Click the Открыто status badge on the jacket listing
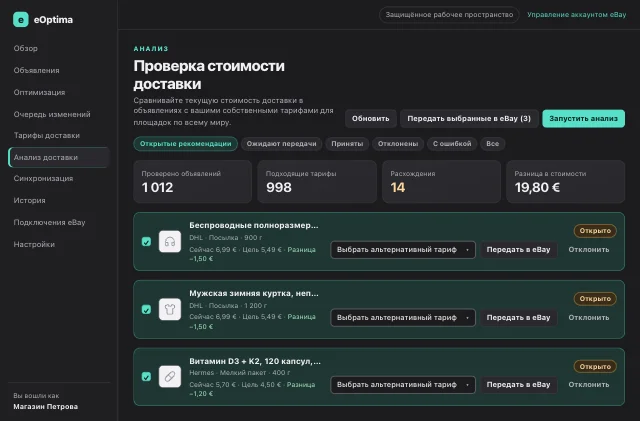 pyautogui.click(x=595, y=298)
